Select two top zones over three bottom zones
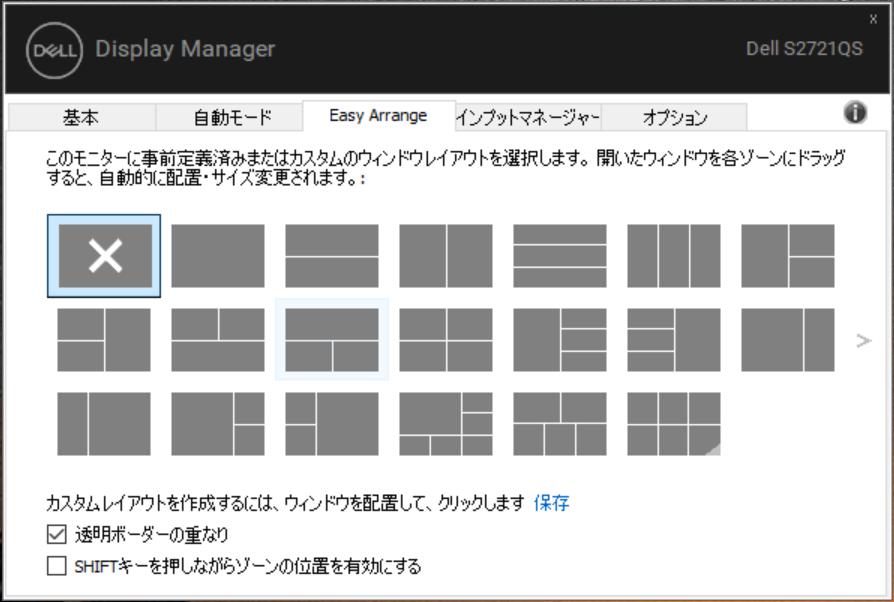The image size is (894, 602). tap(560, 424)
